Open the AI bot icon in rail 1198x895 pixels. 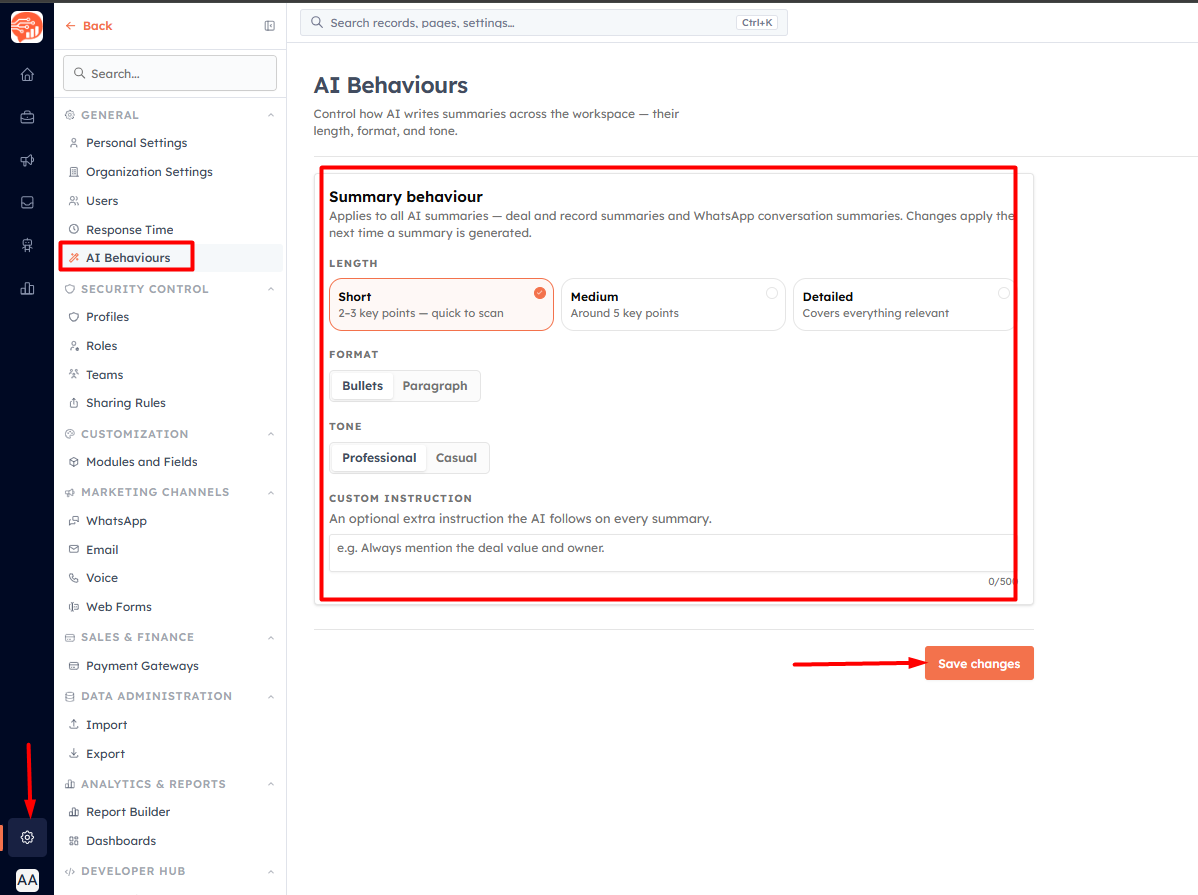(x=28, y=245)
